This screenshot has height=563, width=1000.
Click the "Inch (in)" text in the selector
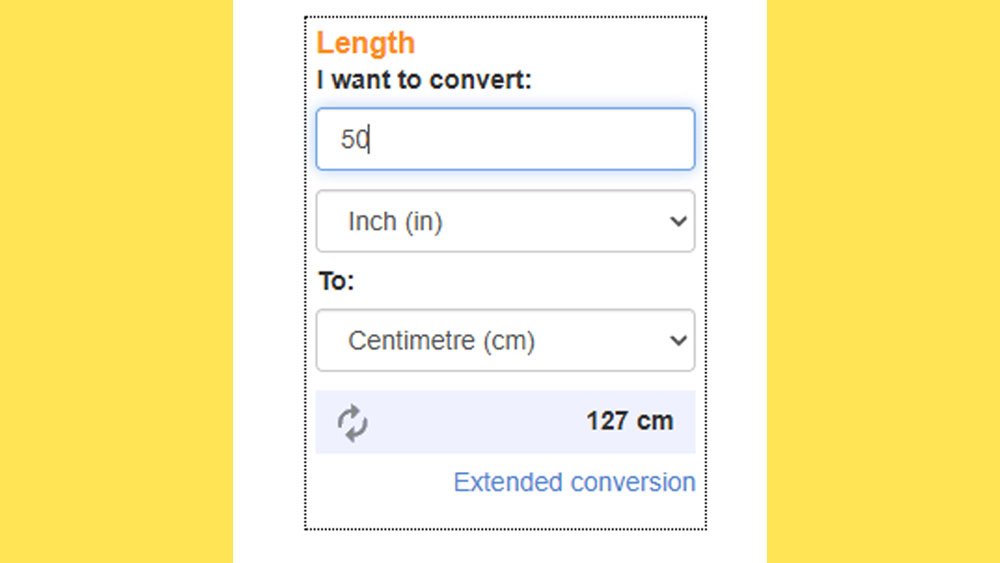[395, 221]
